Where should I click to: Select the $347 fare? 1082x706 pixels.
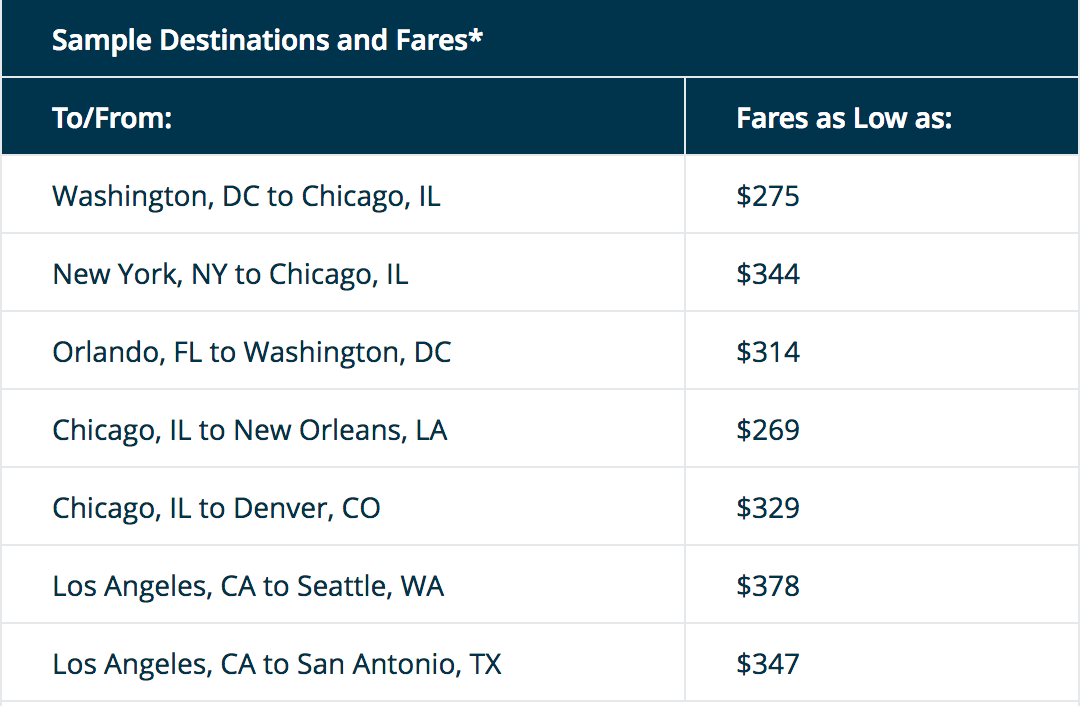[x=768, y=664]
